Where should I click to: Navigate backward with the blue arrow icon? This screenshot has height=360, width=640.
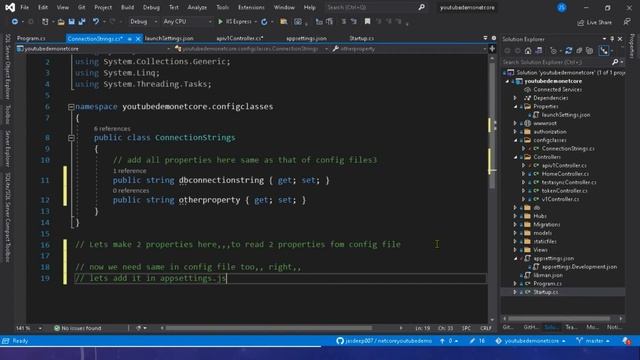point(14,22)
